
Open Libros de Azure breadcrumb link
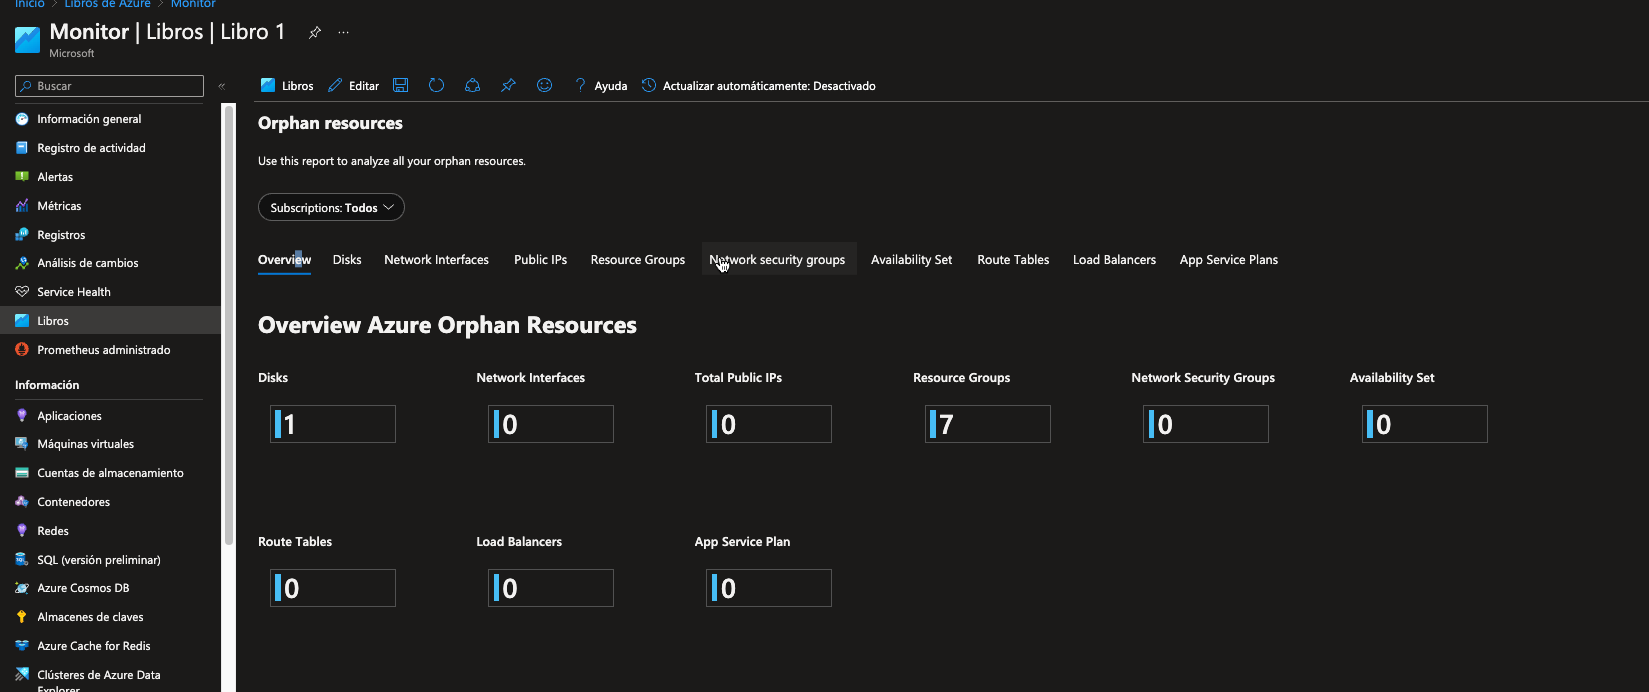coord(107,4)
